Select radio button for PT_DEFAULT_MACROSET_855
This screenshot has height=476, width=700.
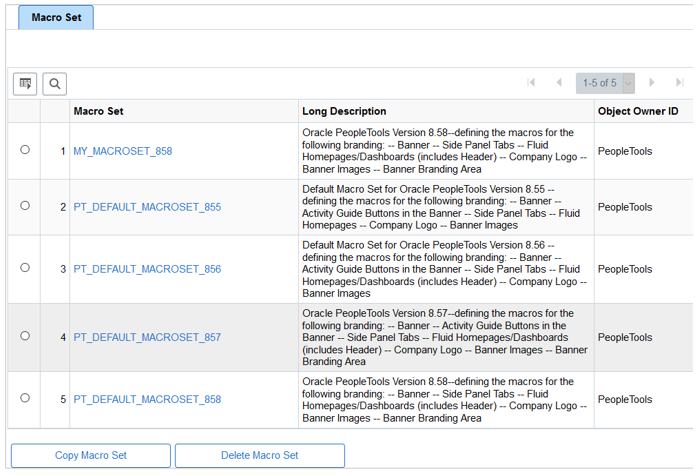pyautogui.click(x=25, y=206)
